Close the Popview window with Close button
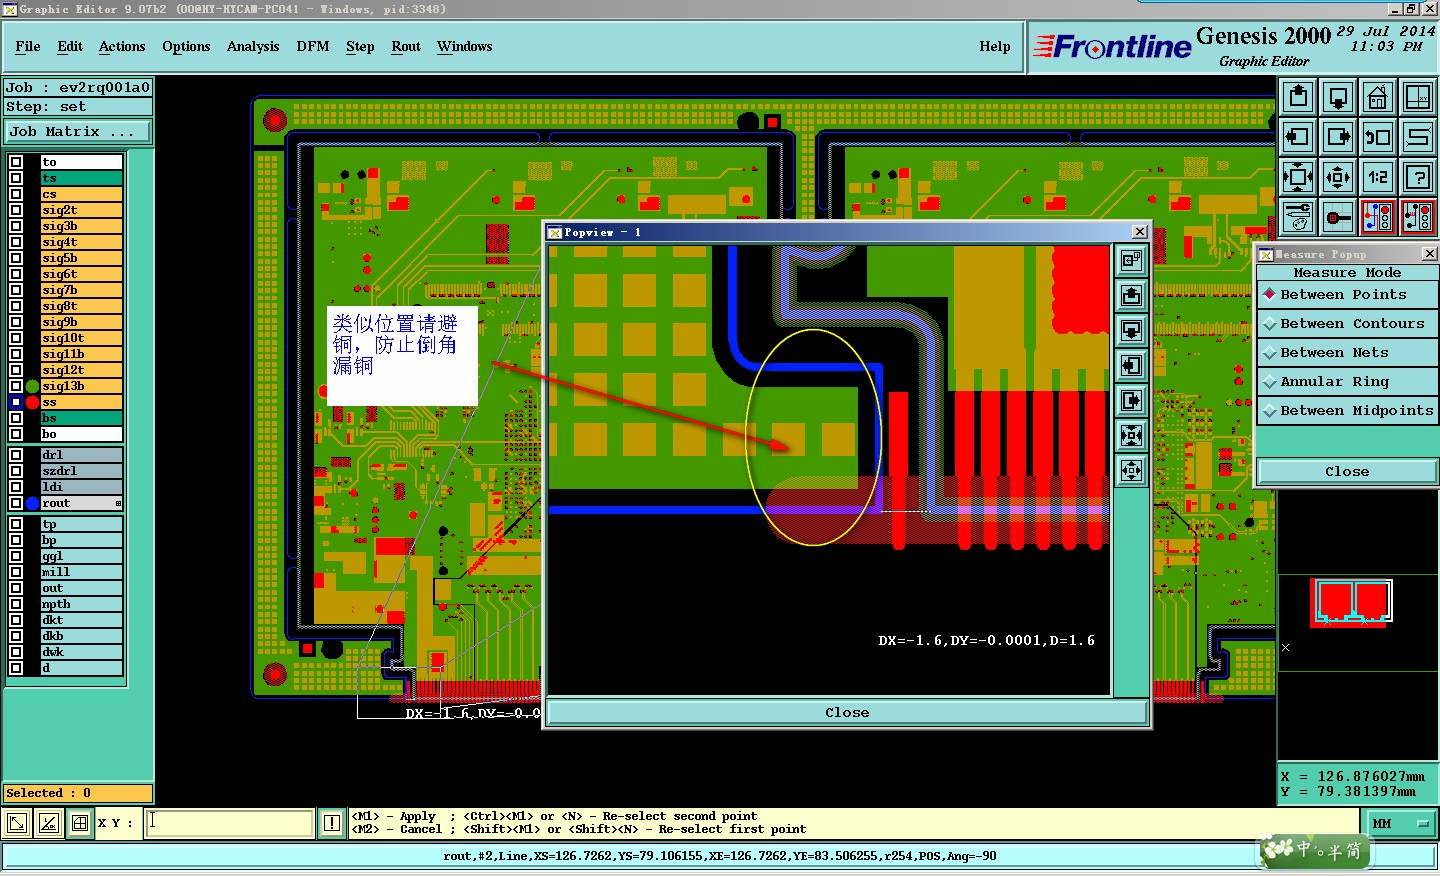1440x876 pixels. point(847,713)
